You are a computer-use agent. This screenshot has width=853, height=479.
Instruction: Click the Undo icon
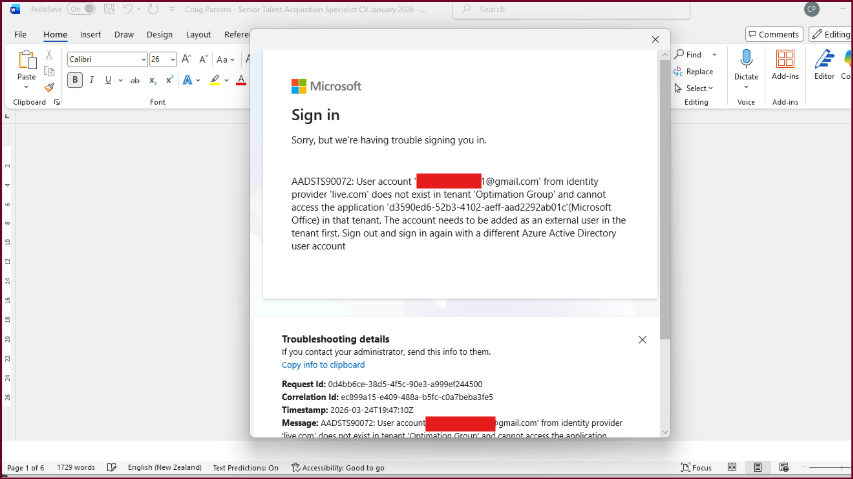127,9
